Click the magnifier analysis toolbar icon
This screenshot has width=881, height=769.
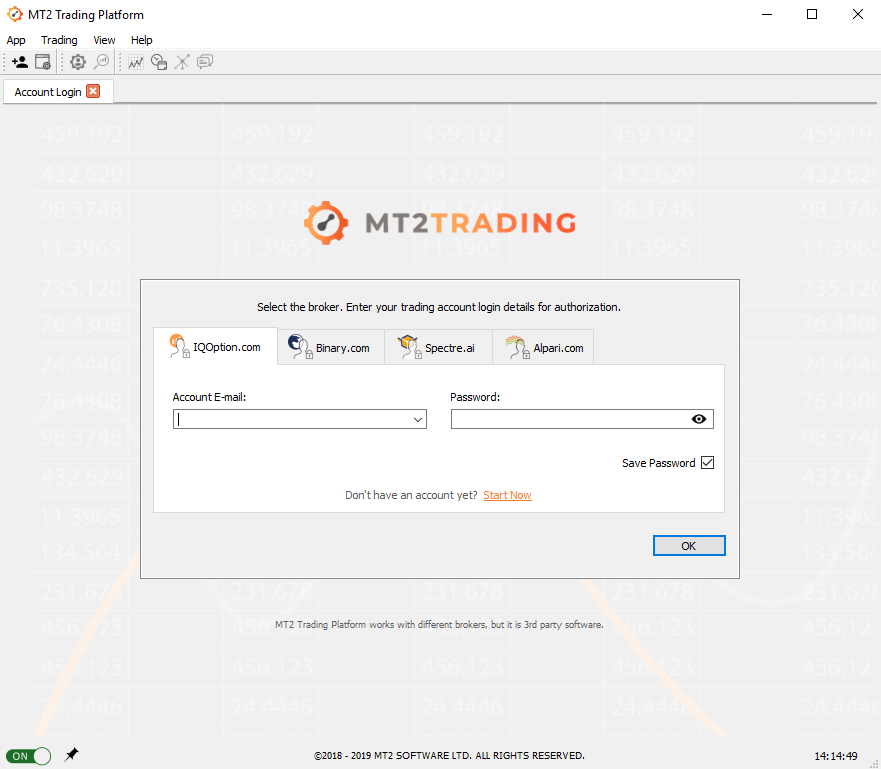[x=102, y=62]
